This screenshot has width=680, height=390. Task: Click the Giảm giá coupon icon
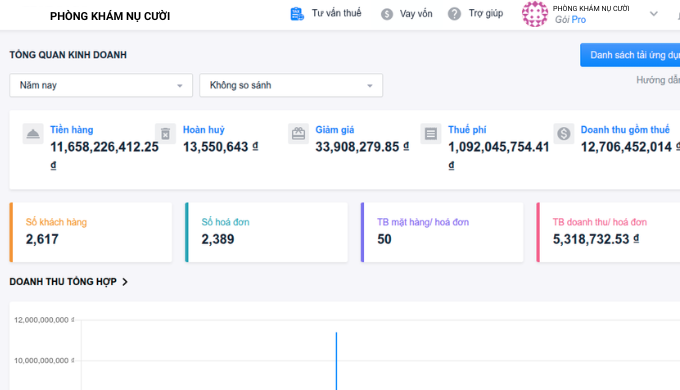[x=298, y=134]
